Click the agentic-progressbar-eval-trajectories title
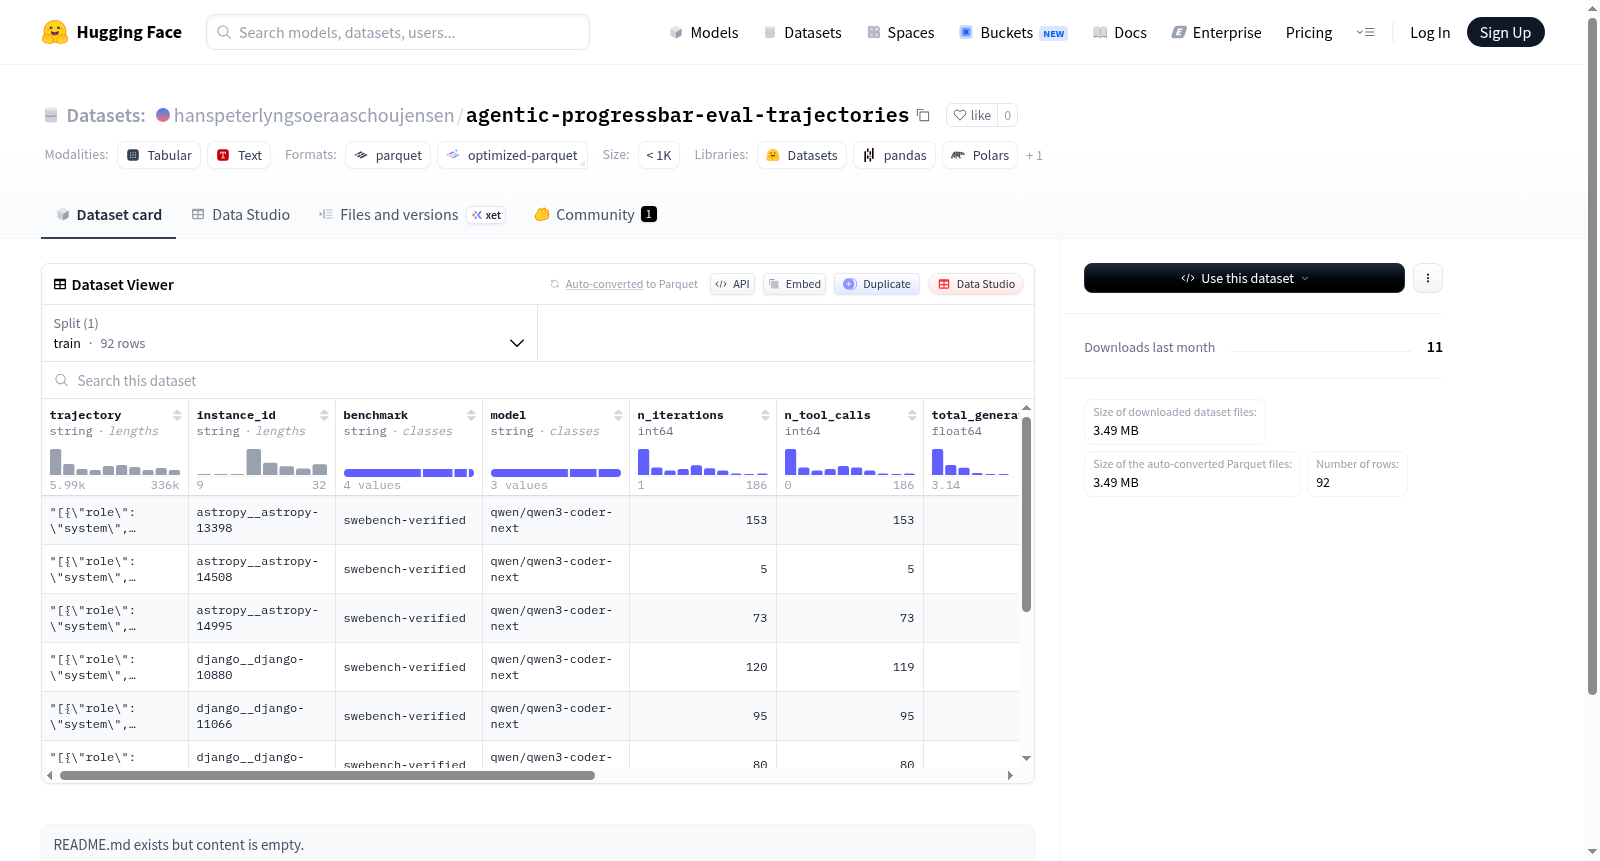The width and height of the screenshot is (1600, 861). (687, 115)
